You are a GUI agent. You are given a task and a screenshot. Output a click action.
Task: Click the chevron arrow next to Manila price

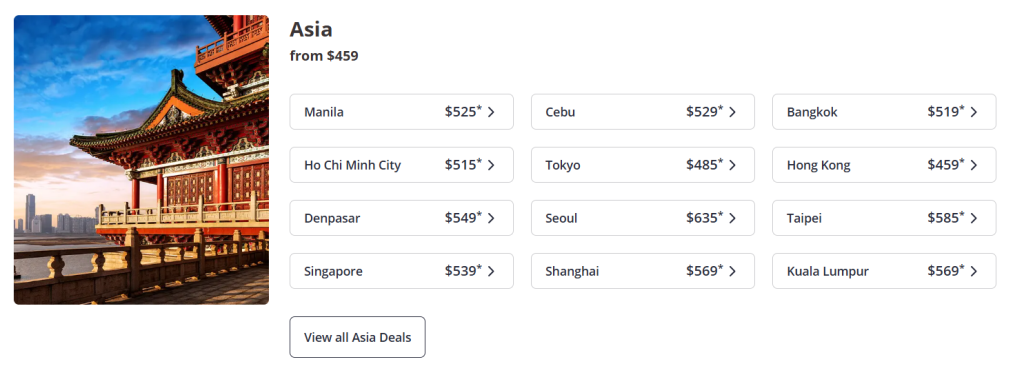[x=491, y=112]
